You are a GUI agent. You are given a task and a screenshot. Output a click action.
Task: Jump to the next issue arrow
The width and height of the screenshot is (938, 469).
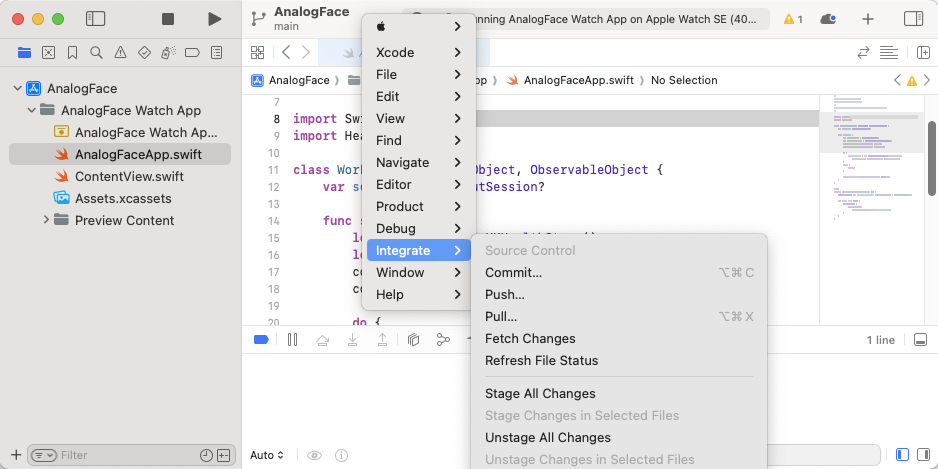927,80
